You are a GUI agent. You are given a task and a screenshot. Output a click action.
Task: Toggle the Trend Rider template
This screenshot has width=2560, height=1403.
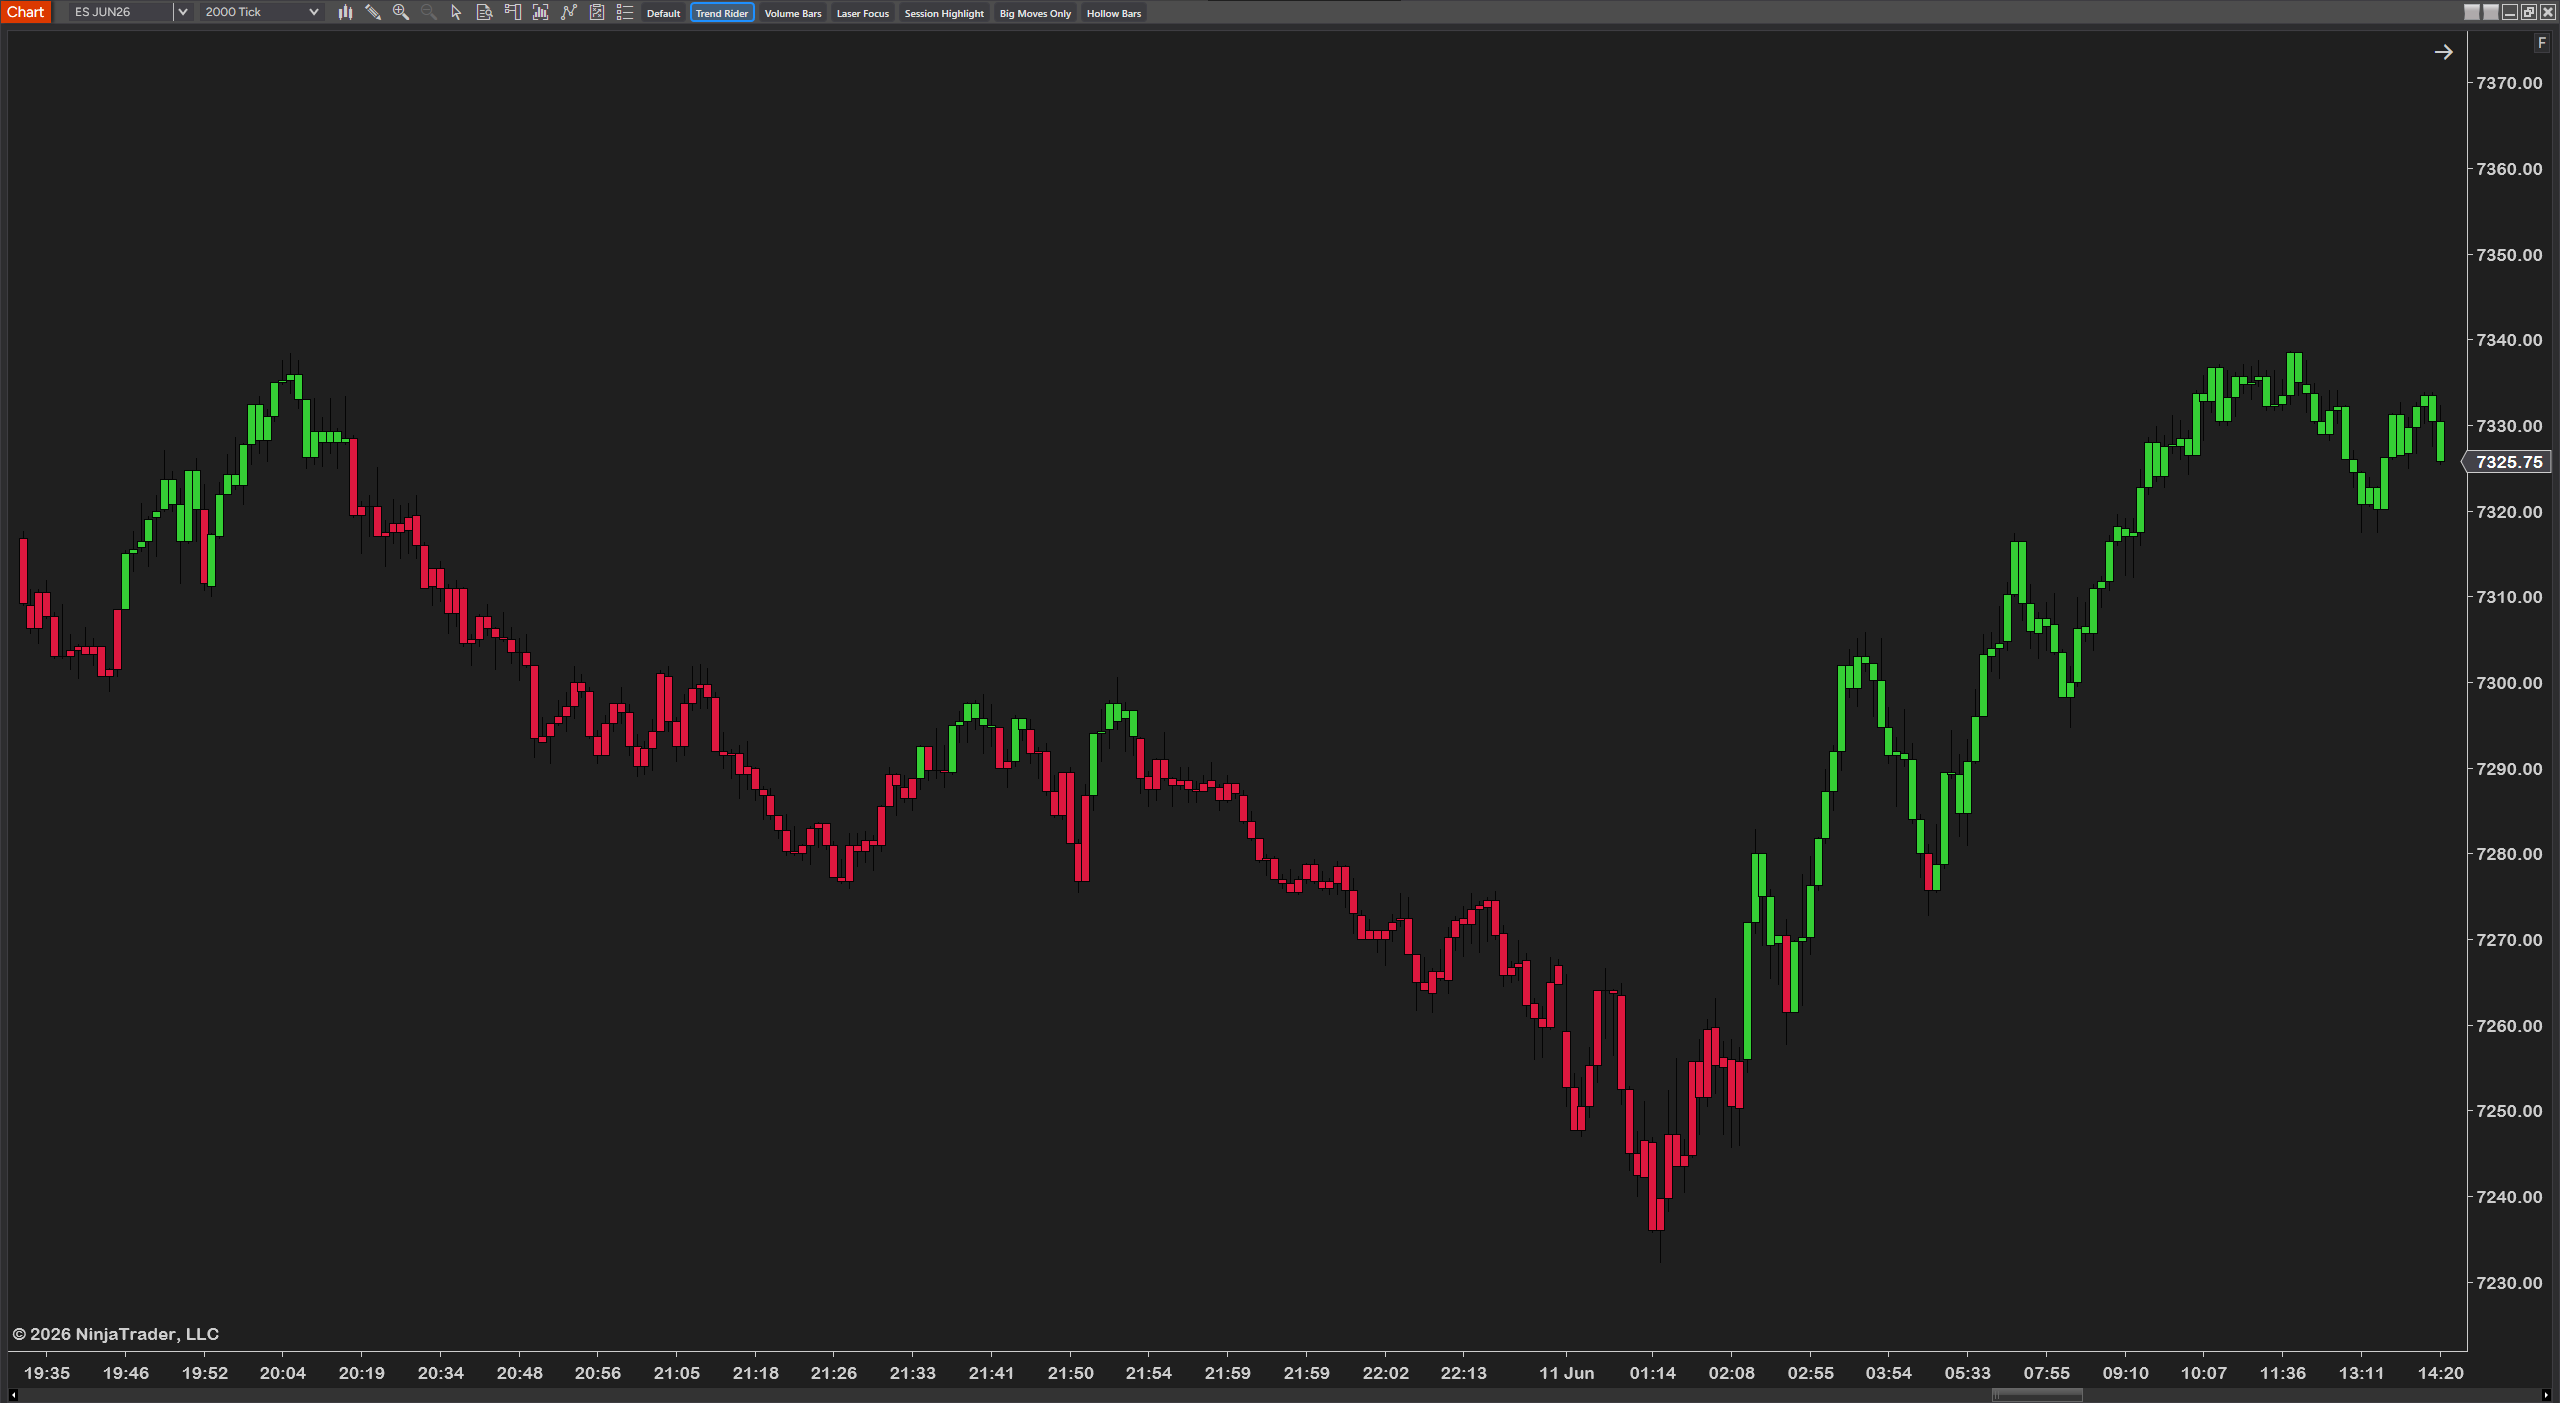tap(722, 13)
